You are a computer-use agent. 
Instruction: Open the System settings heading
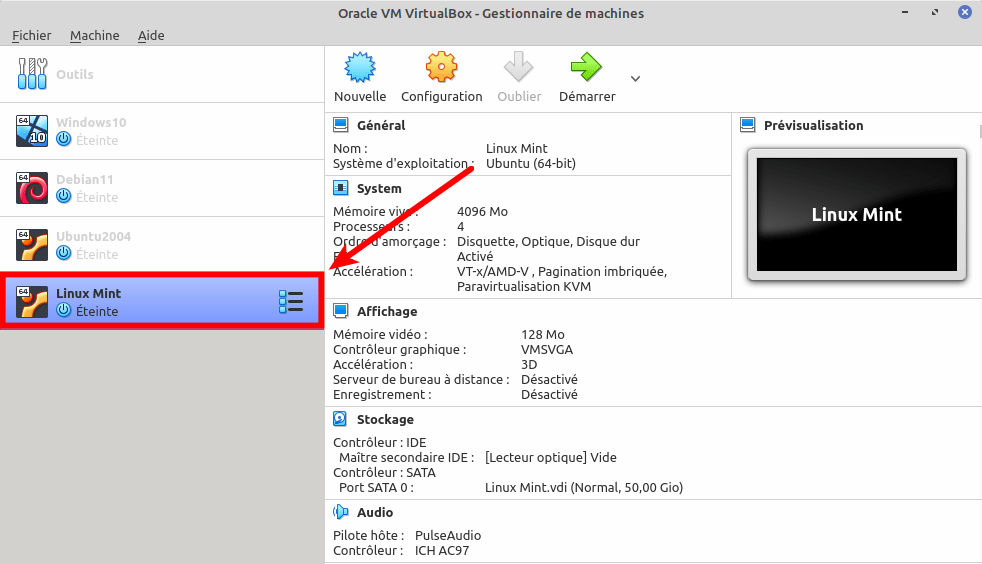(379, 188)
